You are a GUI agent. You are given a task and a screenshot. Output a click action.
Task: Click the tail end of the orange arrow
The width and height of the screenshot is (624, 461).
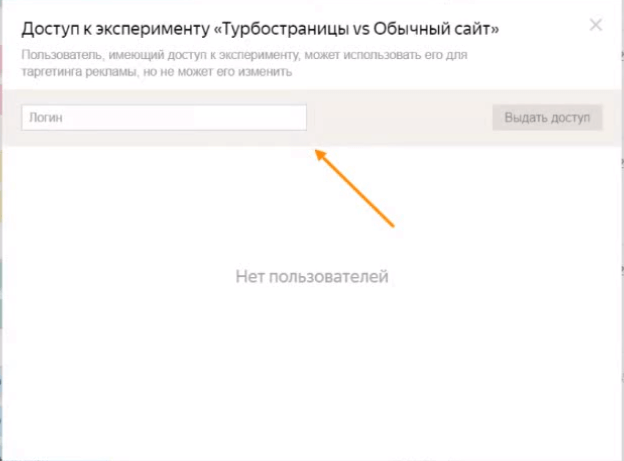pos(396,225)
